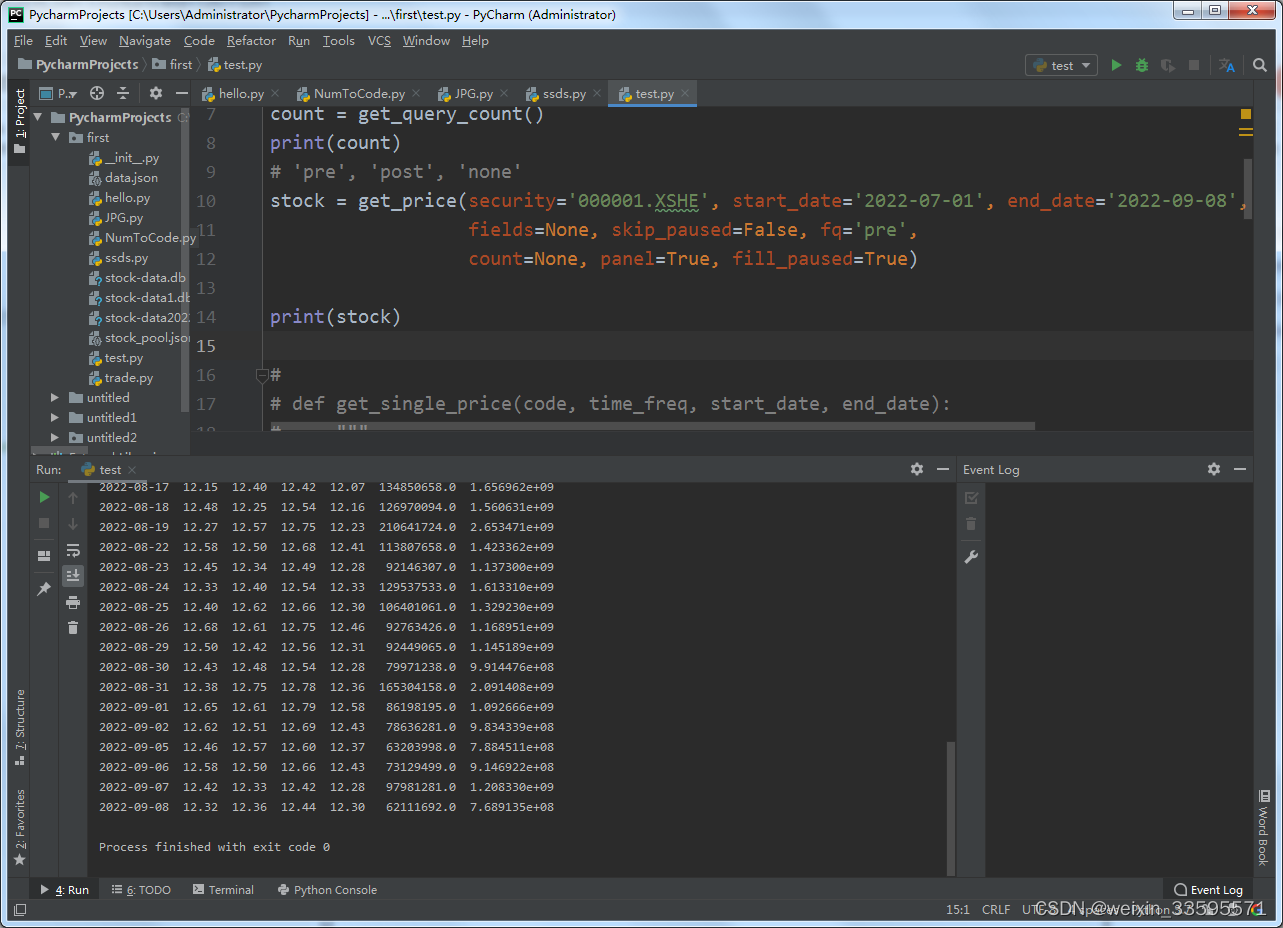This screenshot has width=1283, height=928.
Task: Expand the untitled folder
Action: [x=56, y=397]
